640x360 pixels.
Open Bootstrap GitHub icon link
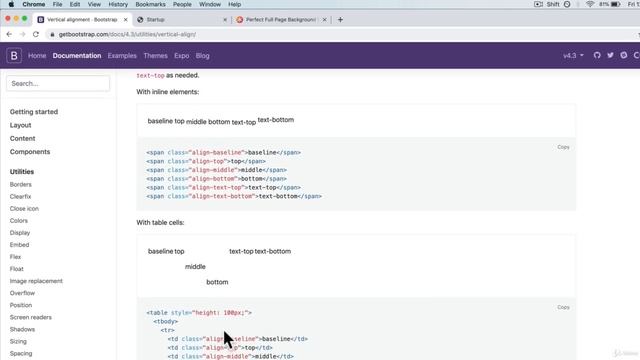[597, 55]
